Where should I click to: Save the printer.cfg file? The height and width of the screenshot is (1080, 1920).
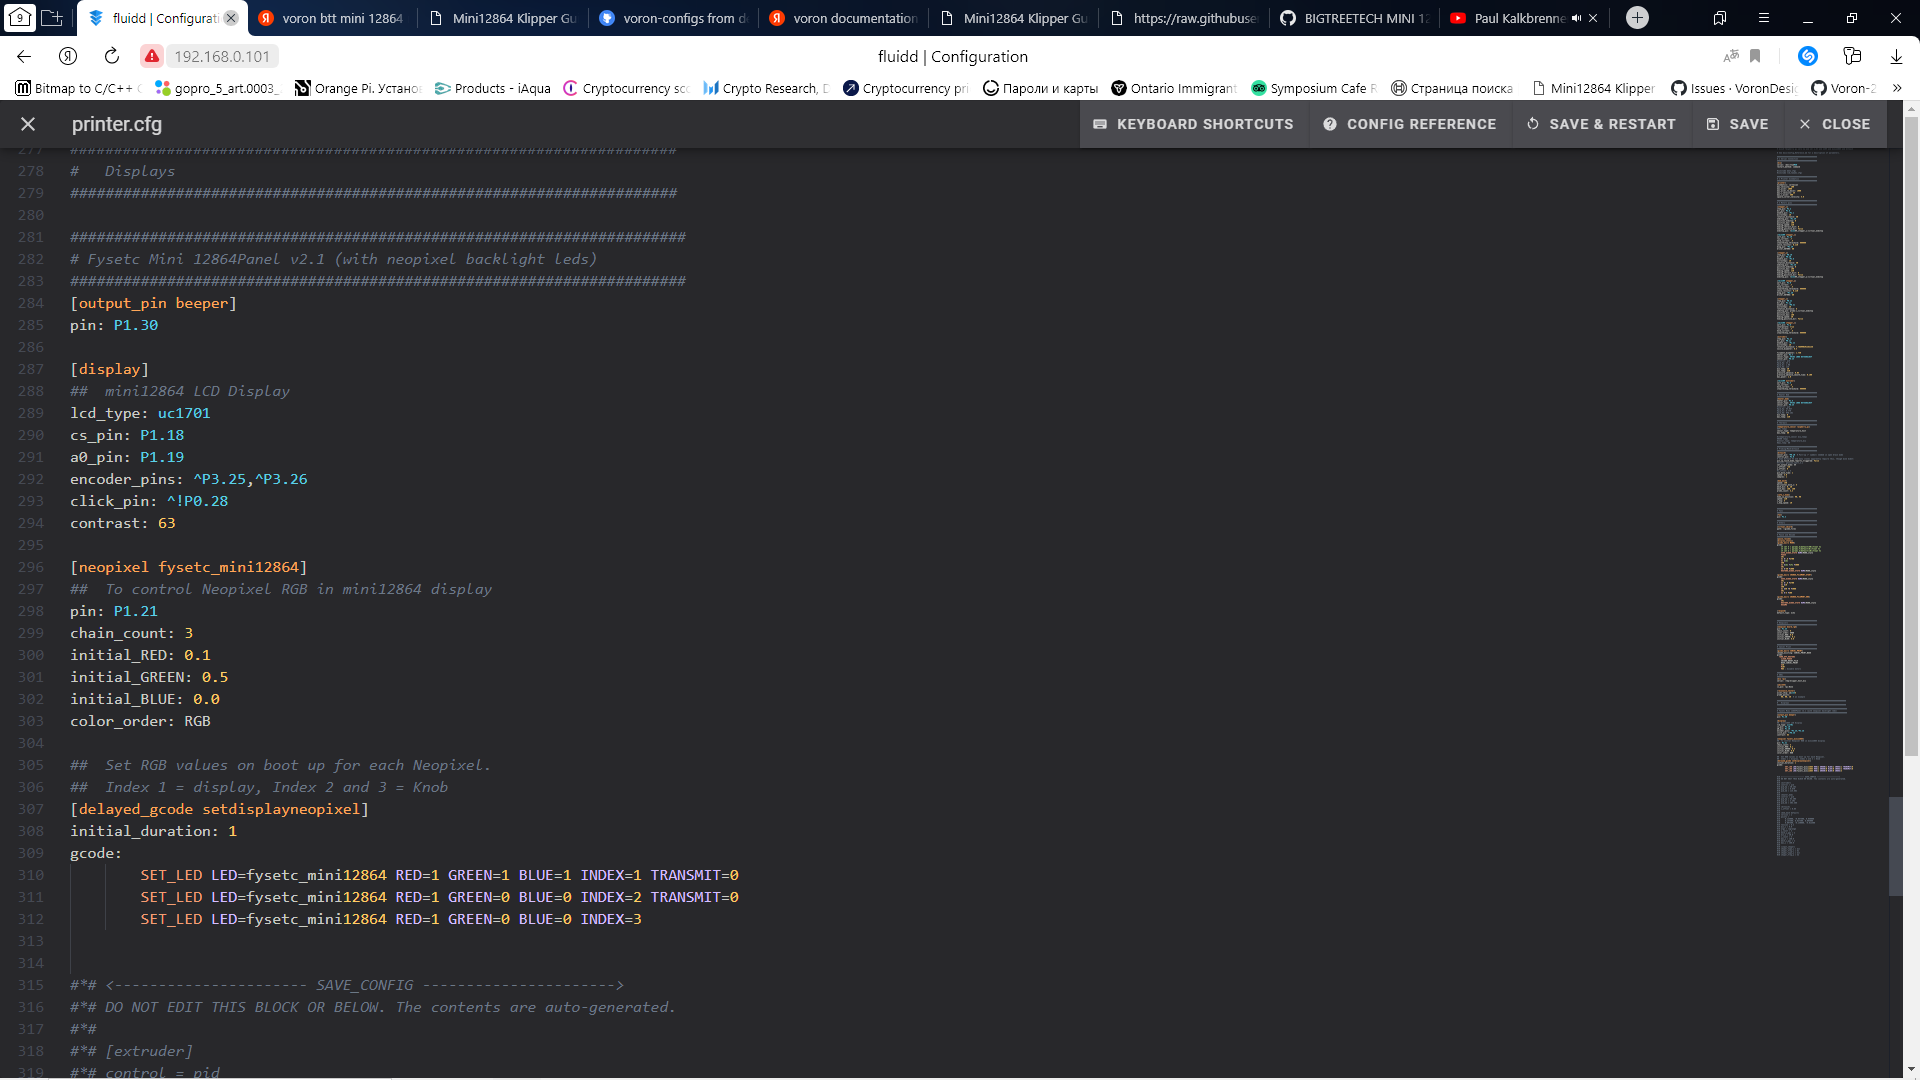tap(1737, 124)
